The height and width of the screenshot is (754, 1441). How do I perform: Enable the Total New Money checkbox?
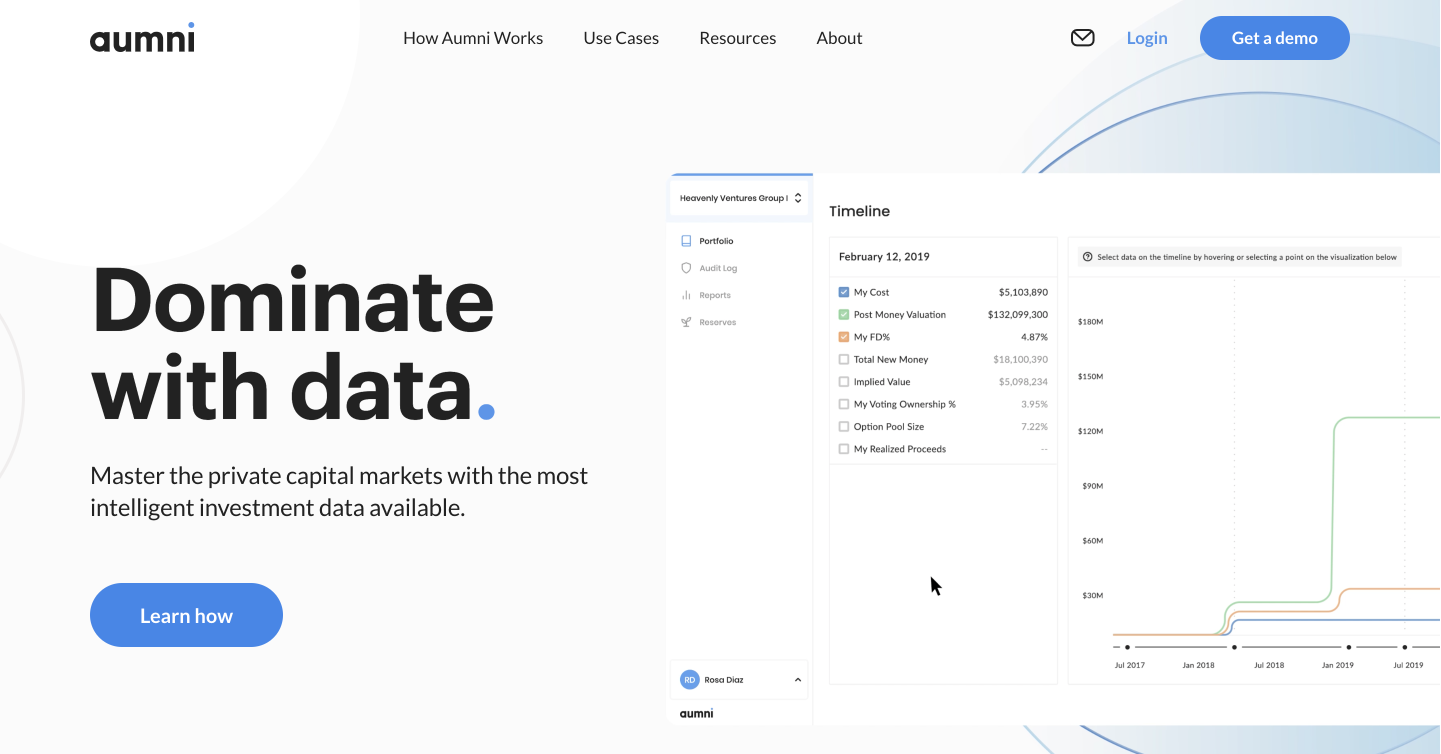843,359
